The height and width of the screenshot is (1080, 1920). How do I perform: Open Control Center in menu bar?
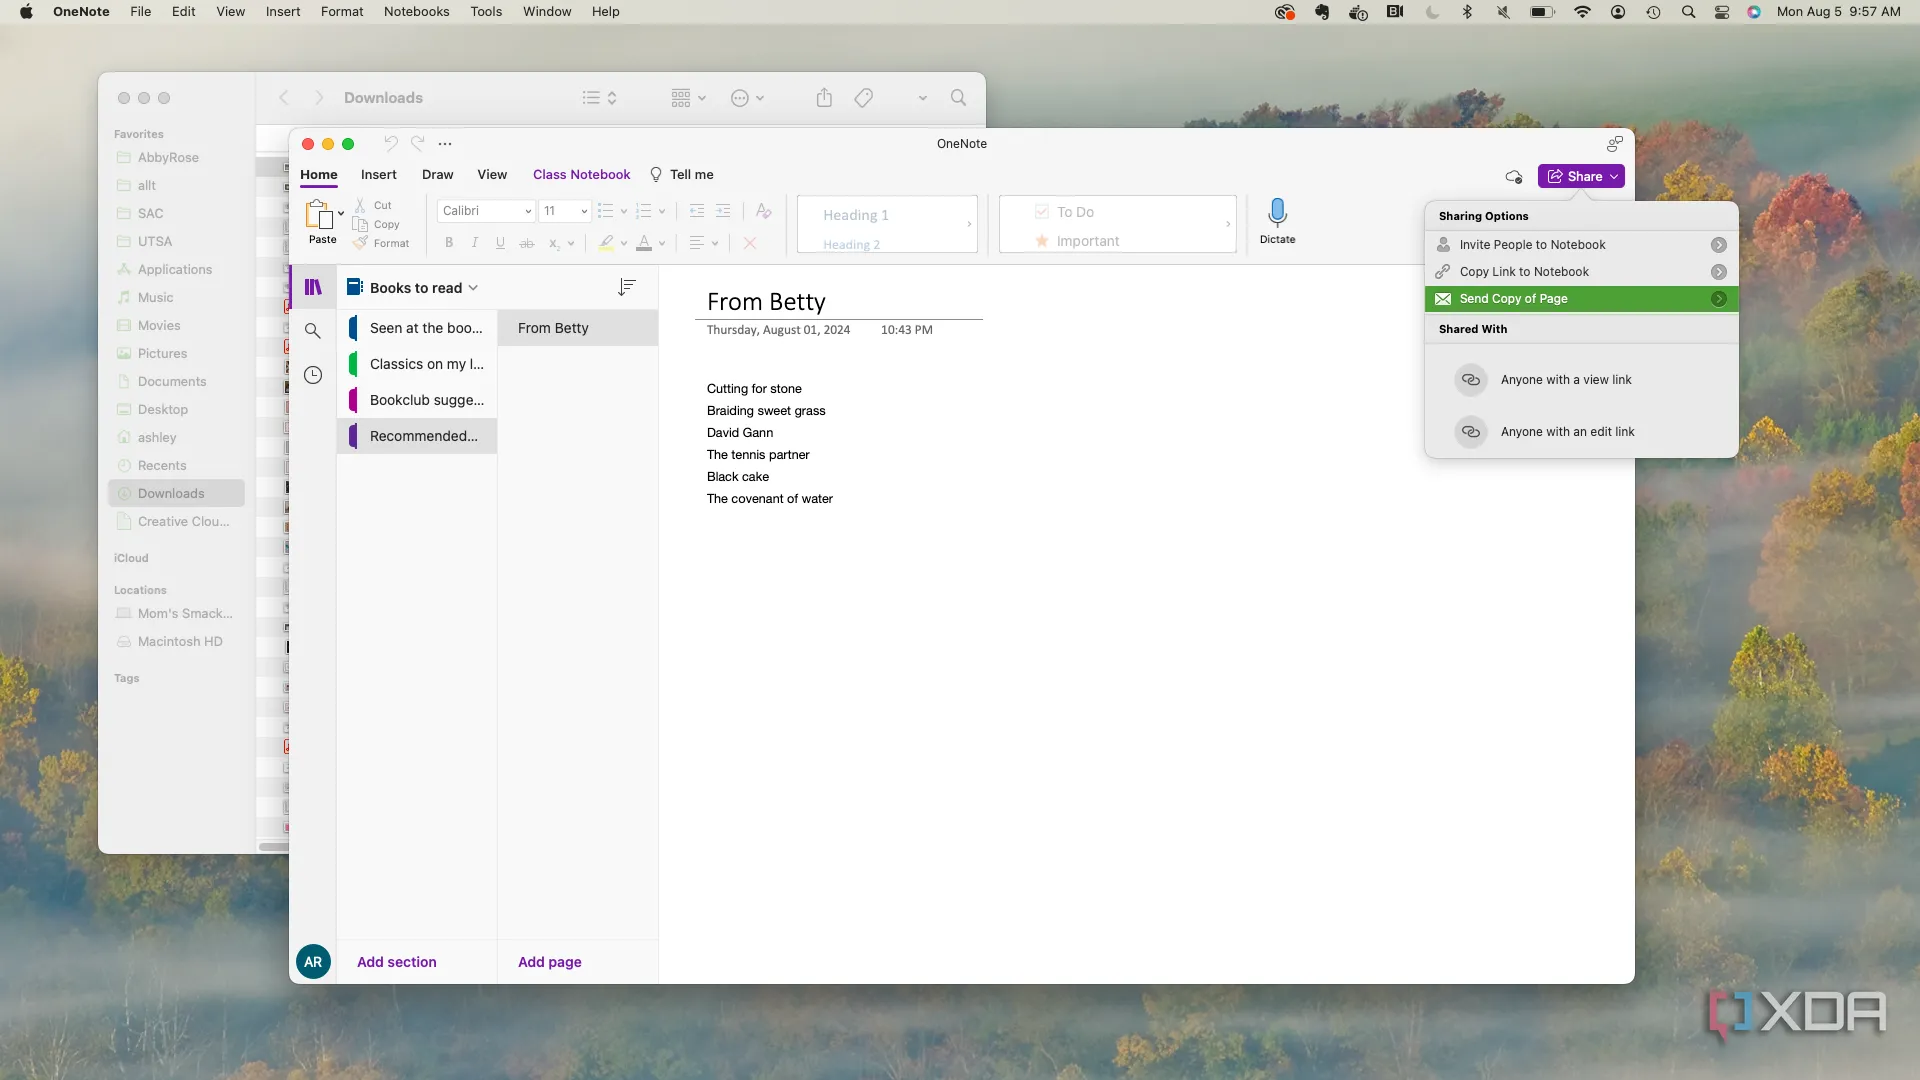point(1722,12)
